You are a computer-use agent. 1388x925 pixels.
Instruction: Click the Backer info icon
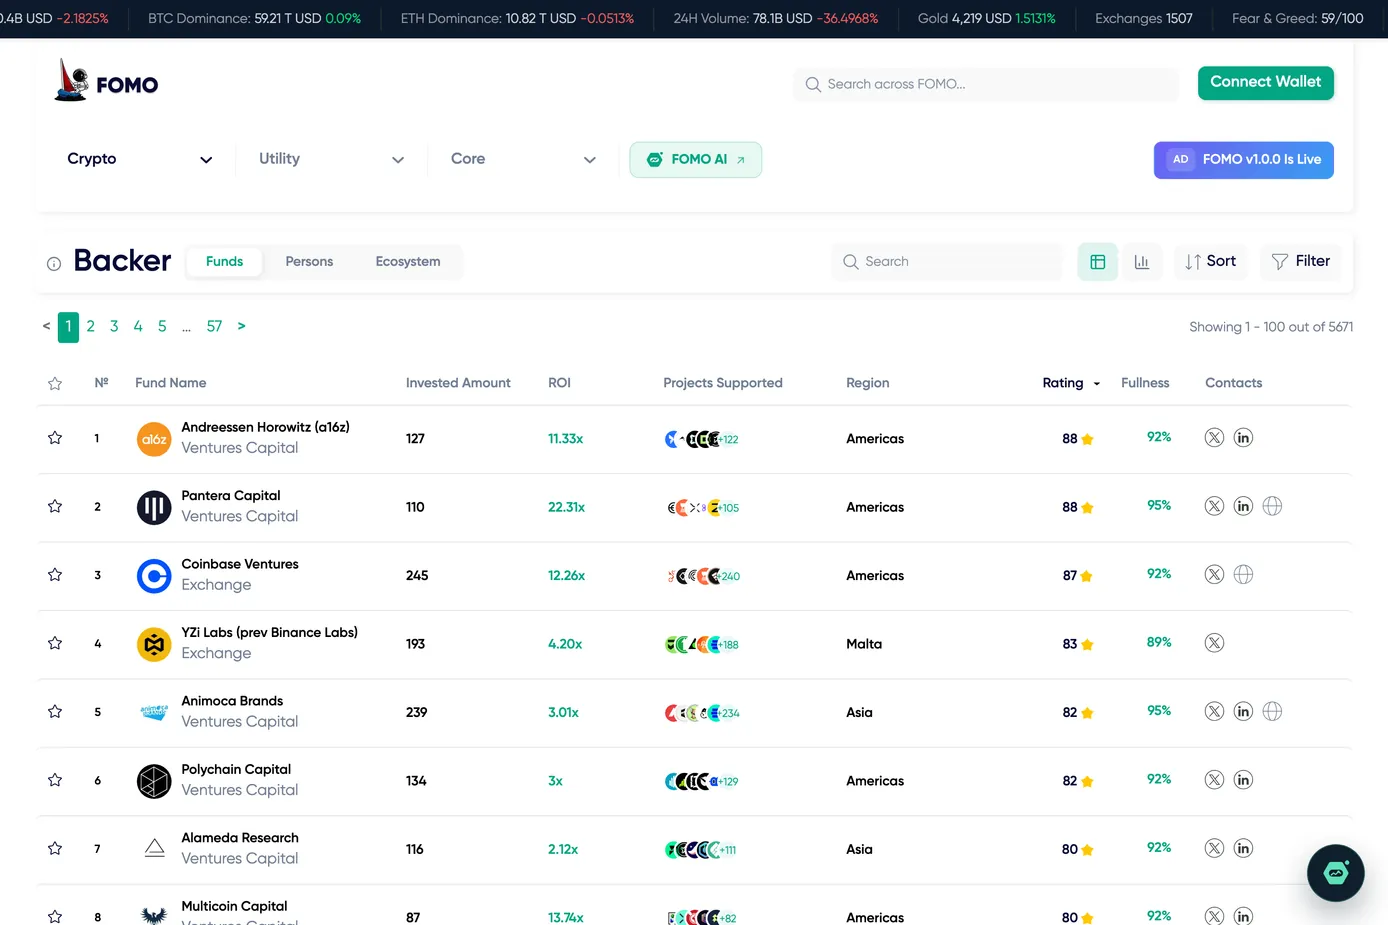[54, 264]
